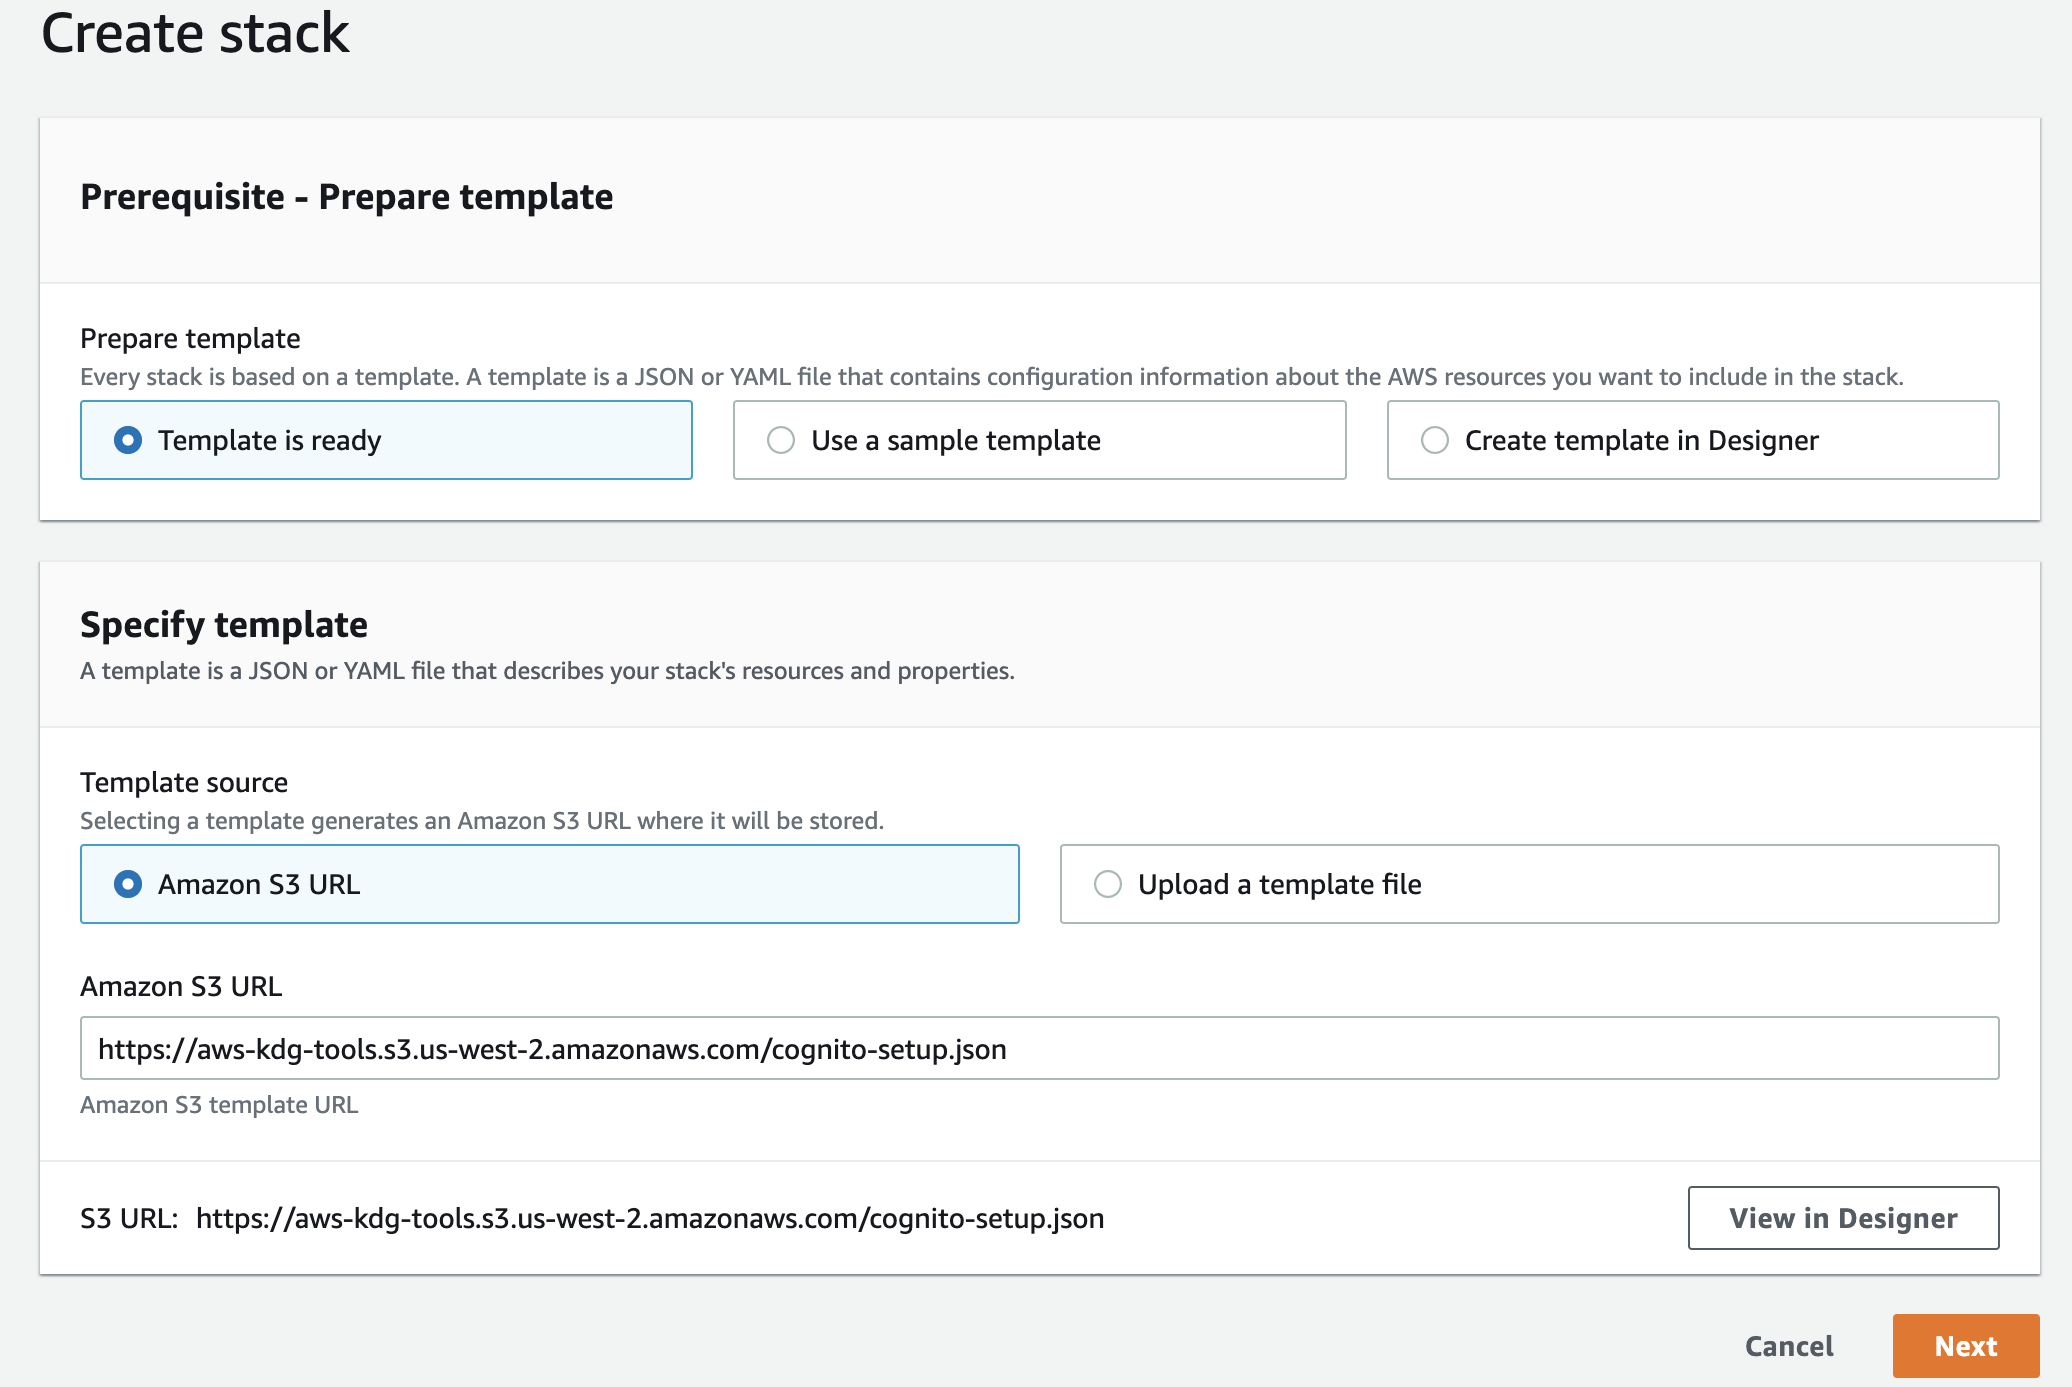Select the 'Template is ready' radio option

[386, 440]
